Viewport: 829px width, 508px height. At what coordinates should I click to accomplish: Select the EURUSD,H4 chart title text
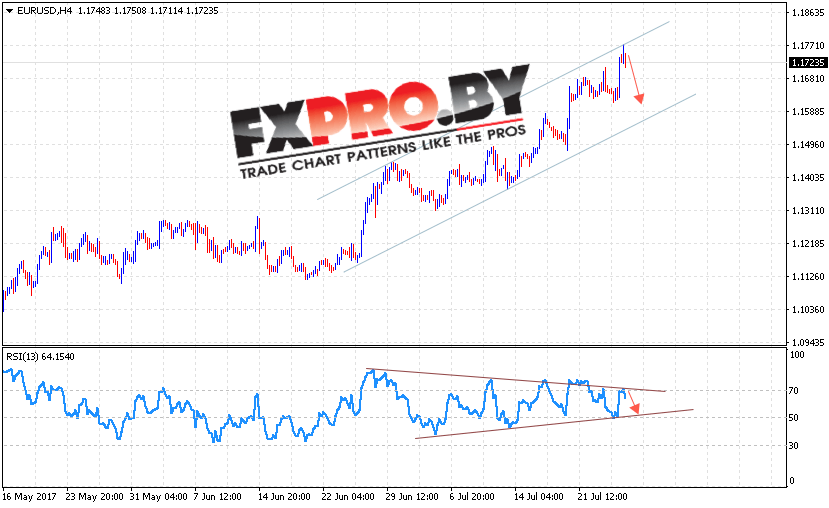tap(44, 11)
